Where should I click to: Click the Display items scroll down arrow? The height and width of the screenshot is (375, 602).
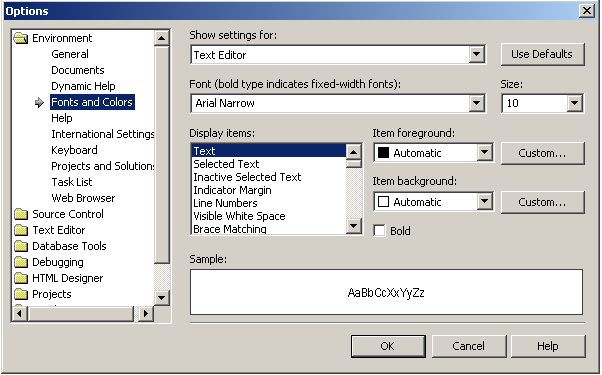point(353,226)
